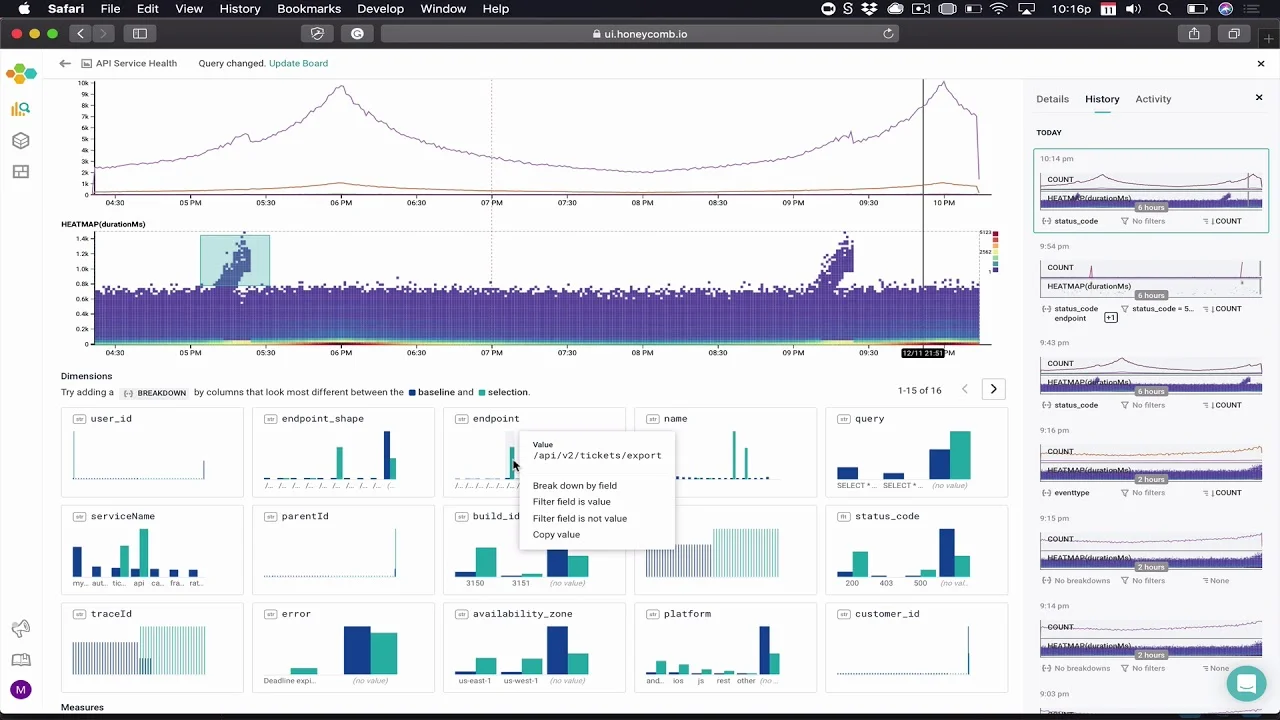Choose 'Filter field is value' option
Screen dimensions: 1280x720
pyautogui.click(x=571, y=502)
